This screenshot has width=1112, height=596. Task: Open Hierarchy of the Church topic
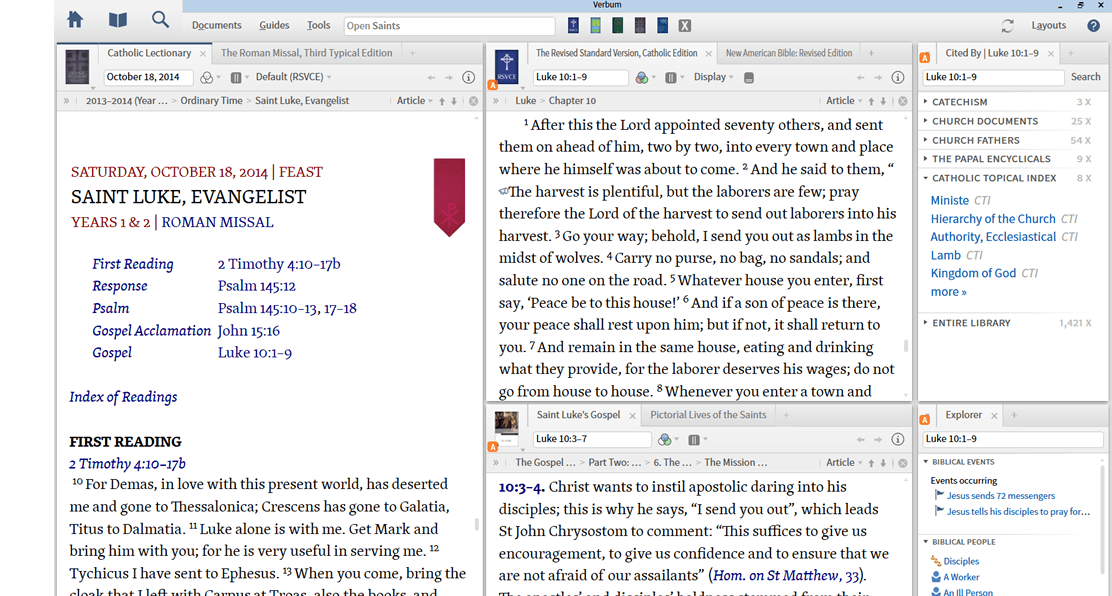pos(993,219)
